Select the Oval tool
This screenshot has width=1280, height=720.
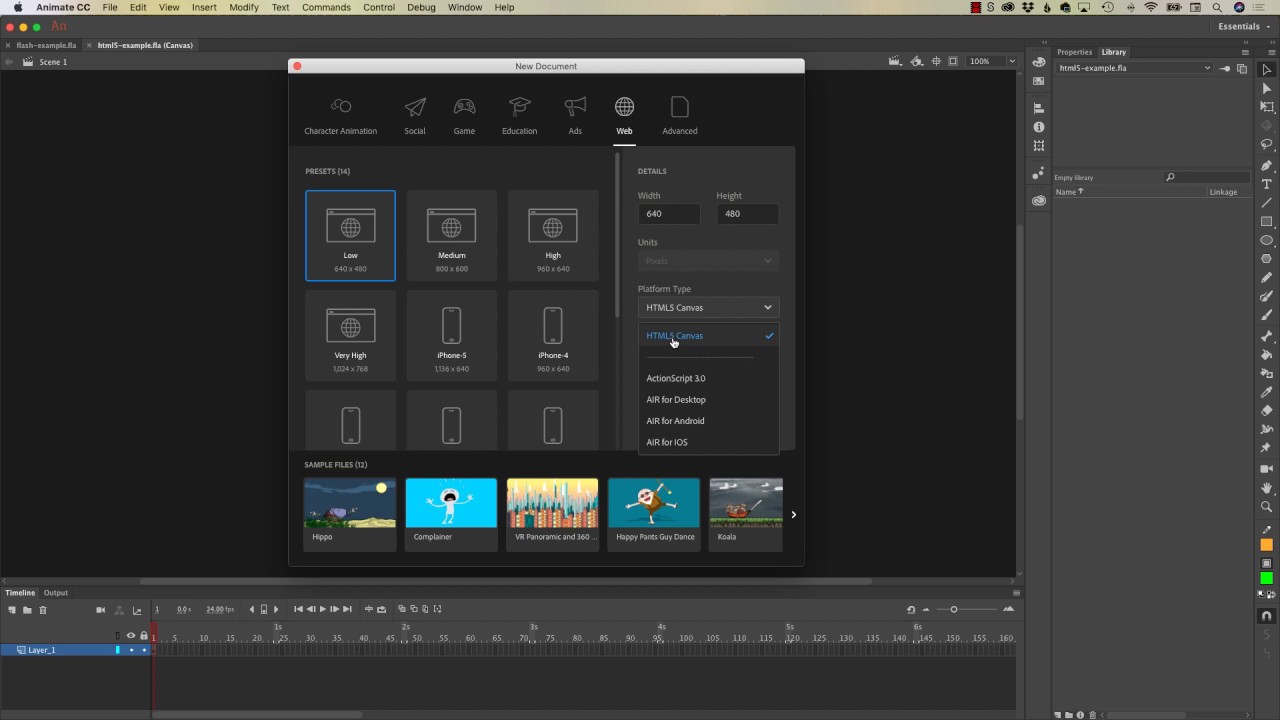coord(1266,241)
